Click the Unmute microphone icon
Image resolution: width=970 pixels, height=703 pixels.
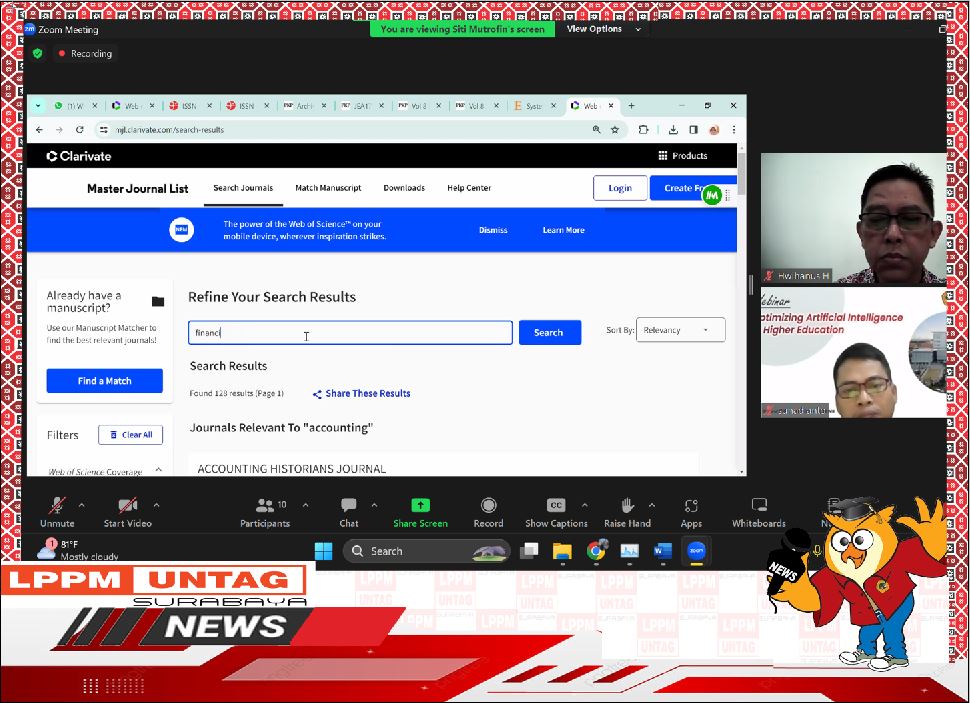pos(57,506)
